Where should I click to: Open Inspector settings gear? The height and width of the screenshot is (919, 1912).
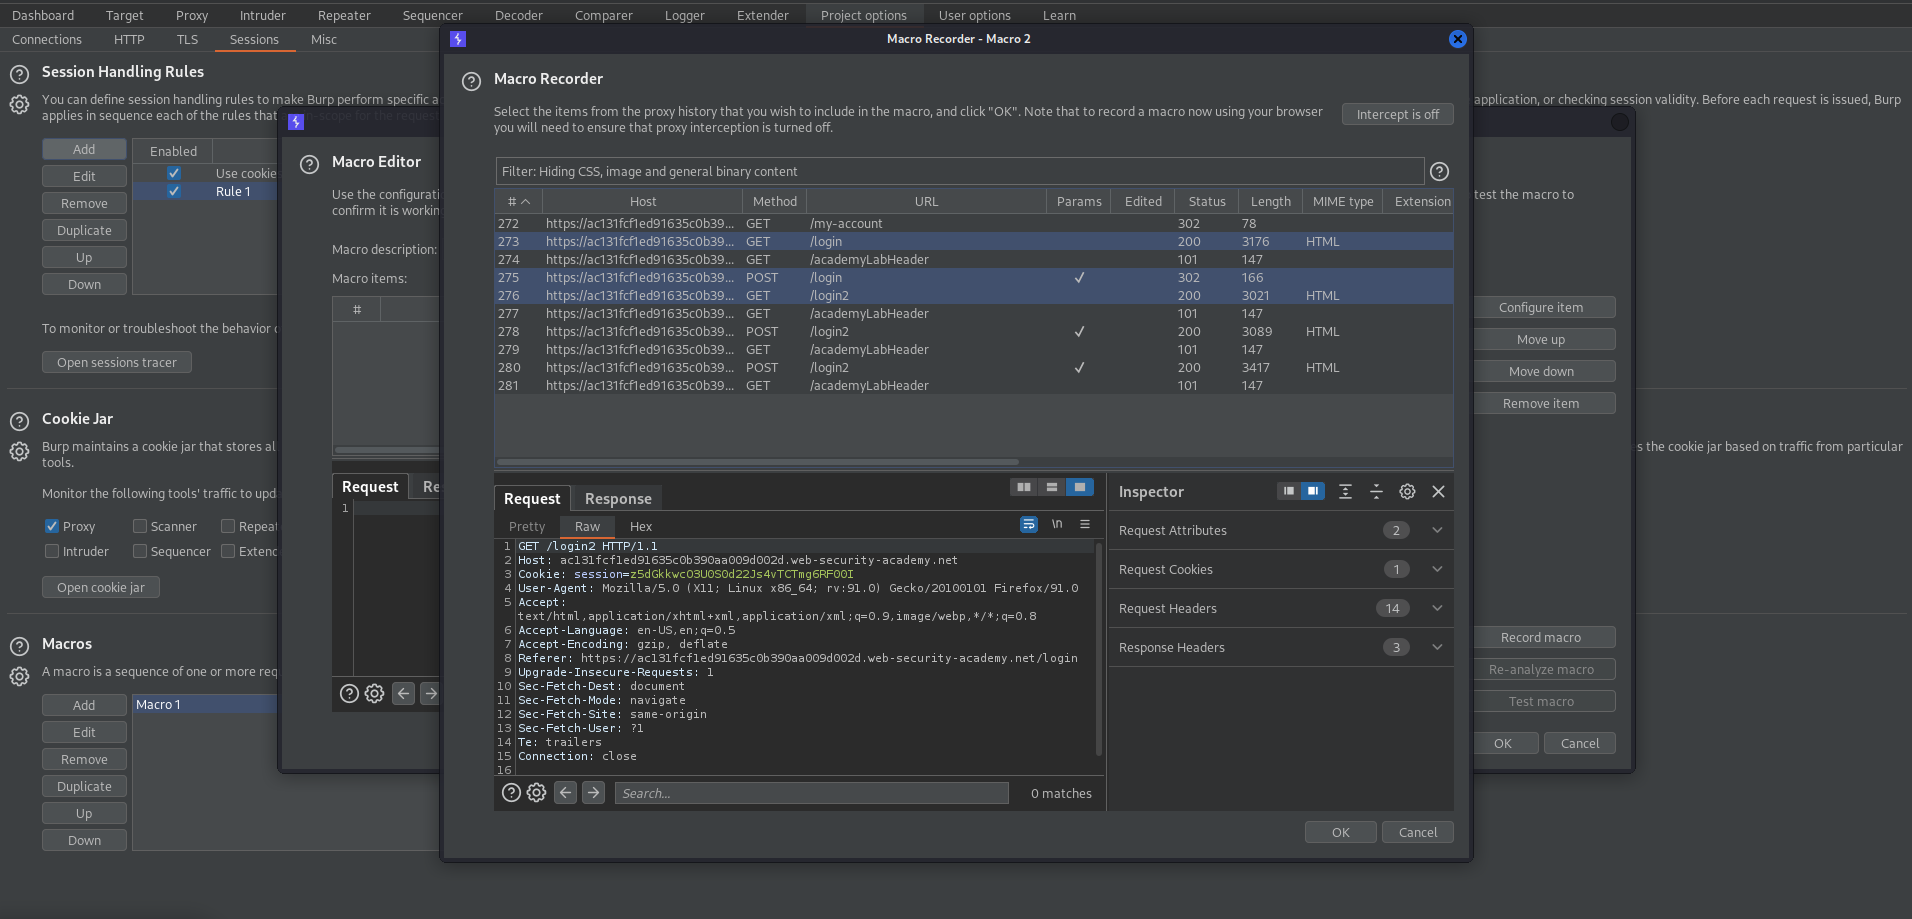[x=1407, y=491]
